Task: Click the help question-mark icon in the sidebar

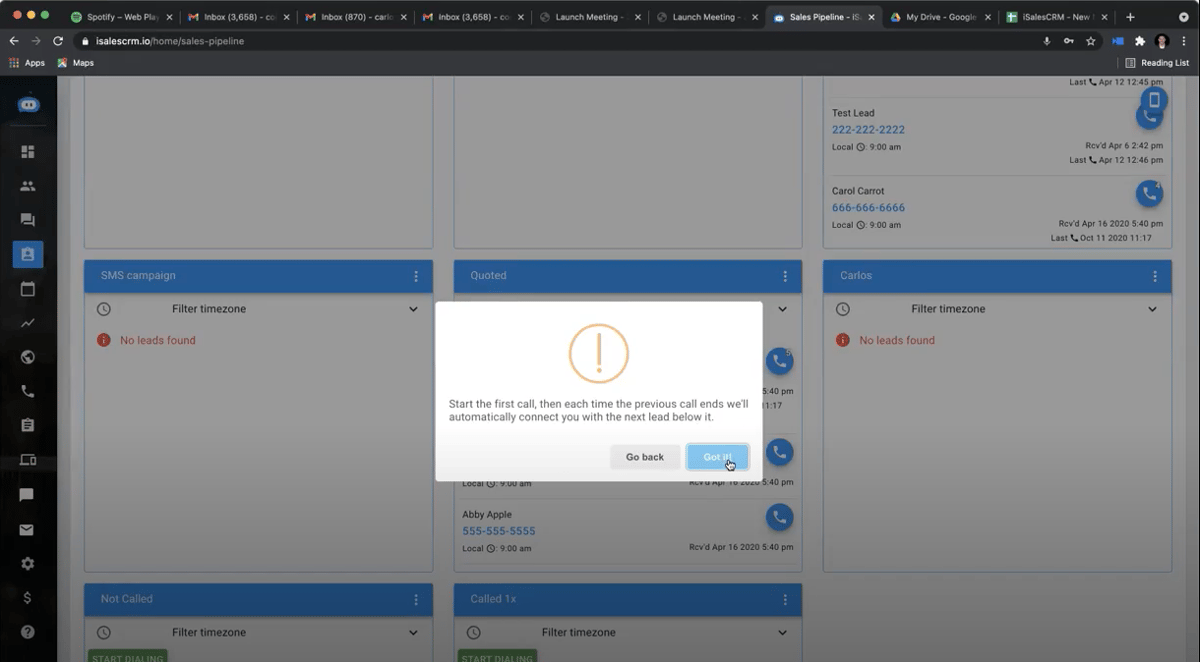Action: coord(27,631)
